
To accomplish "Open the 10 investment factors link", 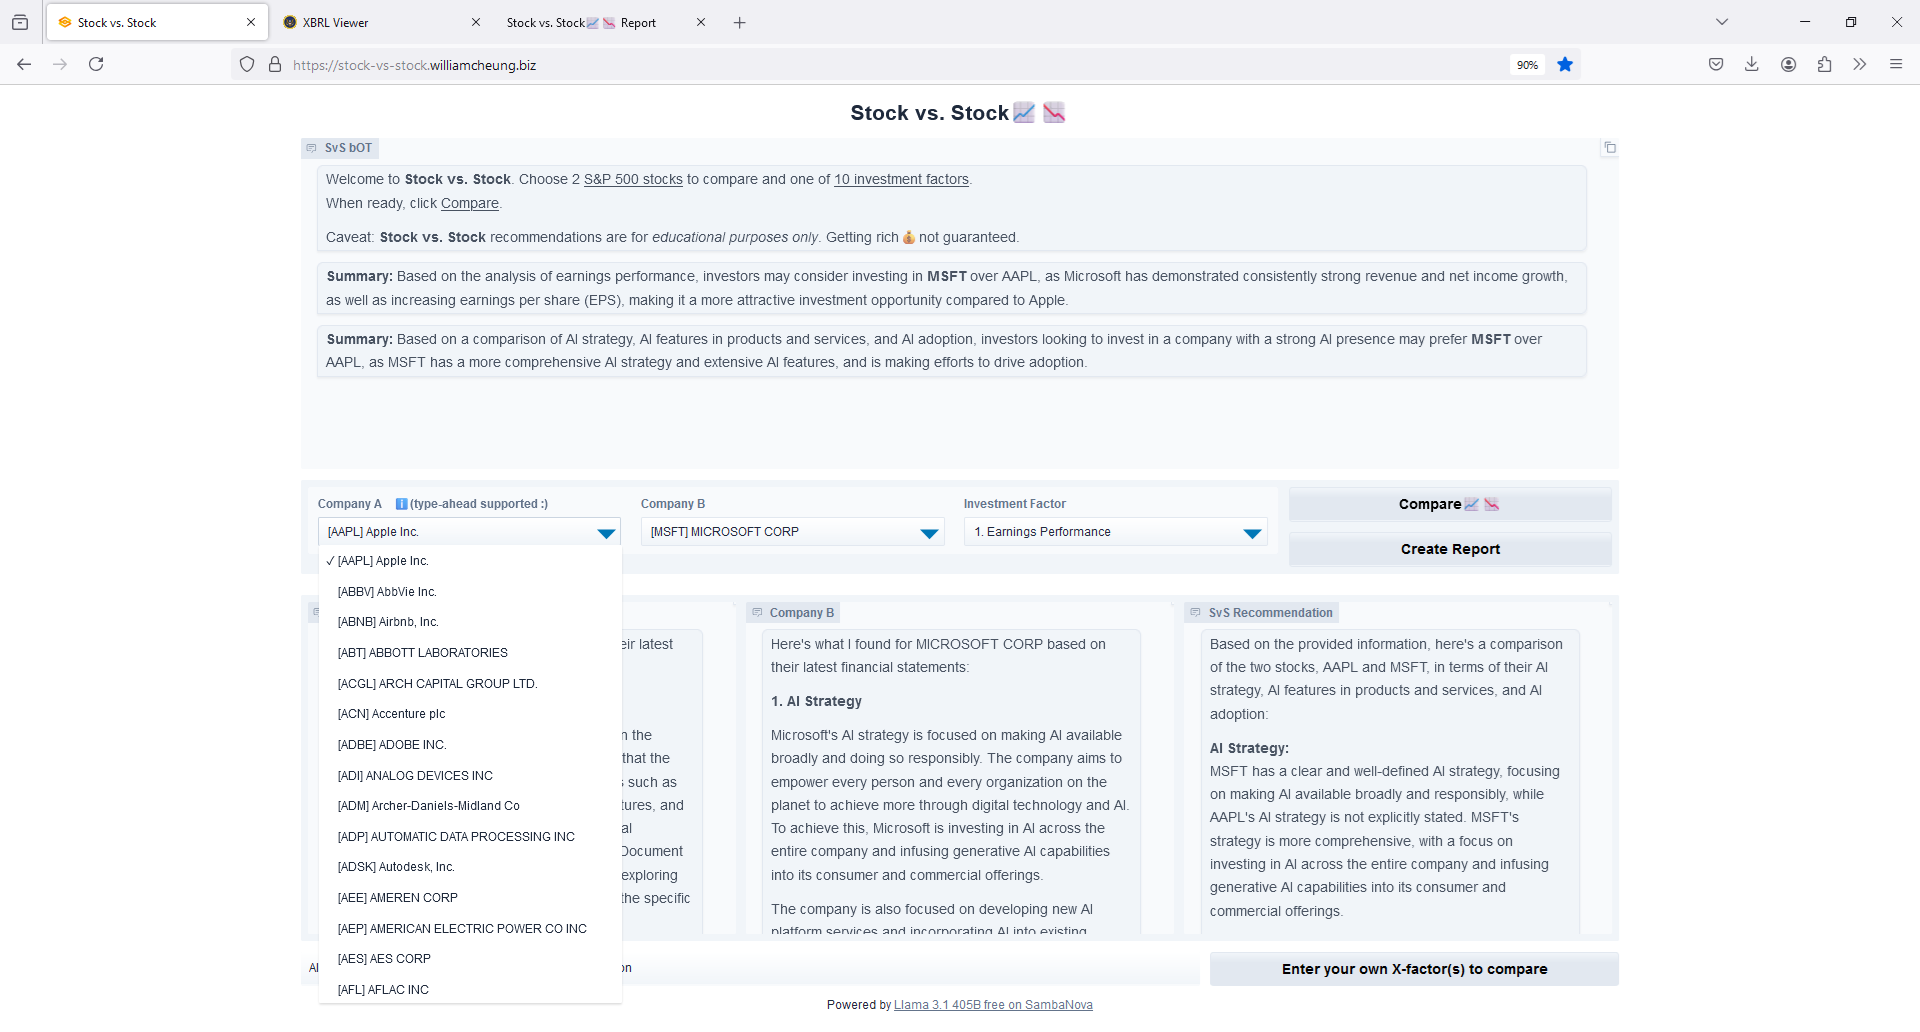I will [901, 180].
